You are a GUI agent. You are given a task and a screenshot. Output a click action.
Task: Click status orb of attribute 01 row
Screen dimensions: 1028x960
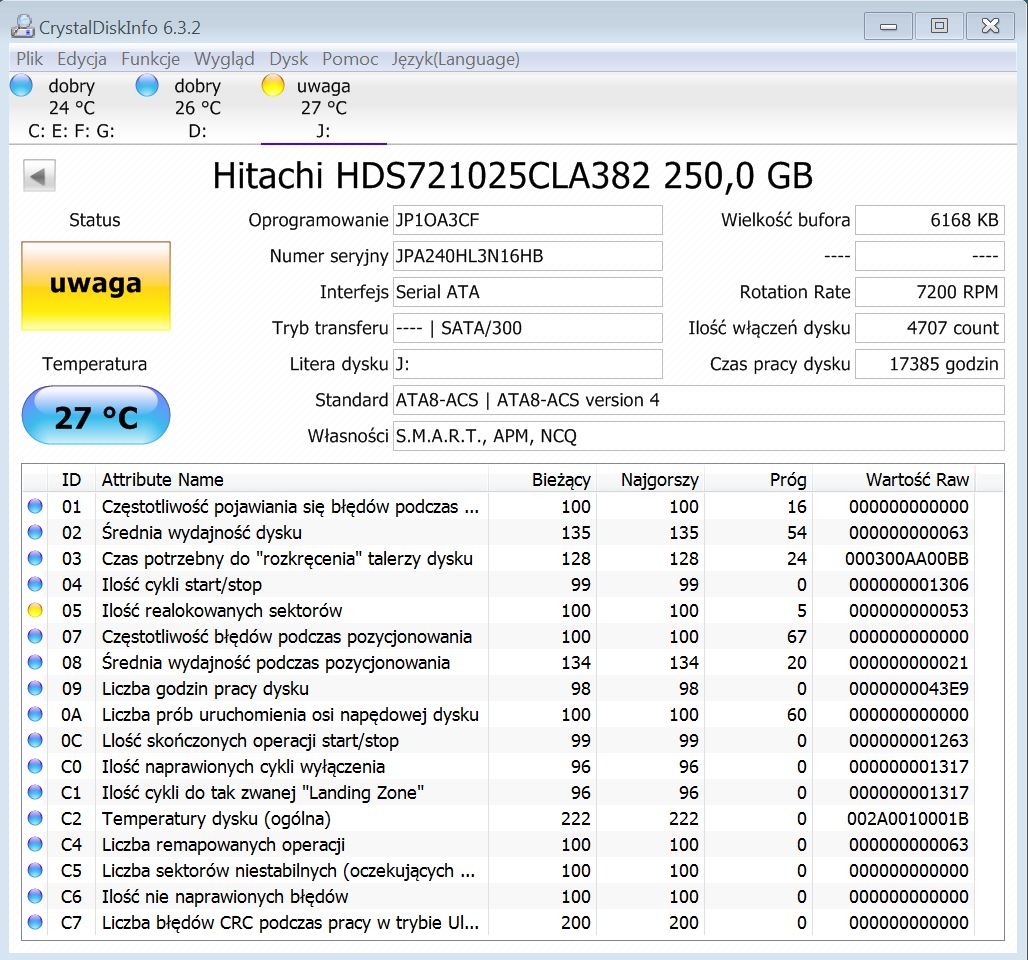point(35,506)
